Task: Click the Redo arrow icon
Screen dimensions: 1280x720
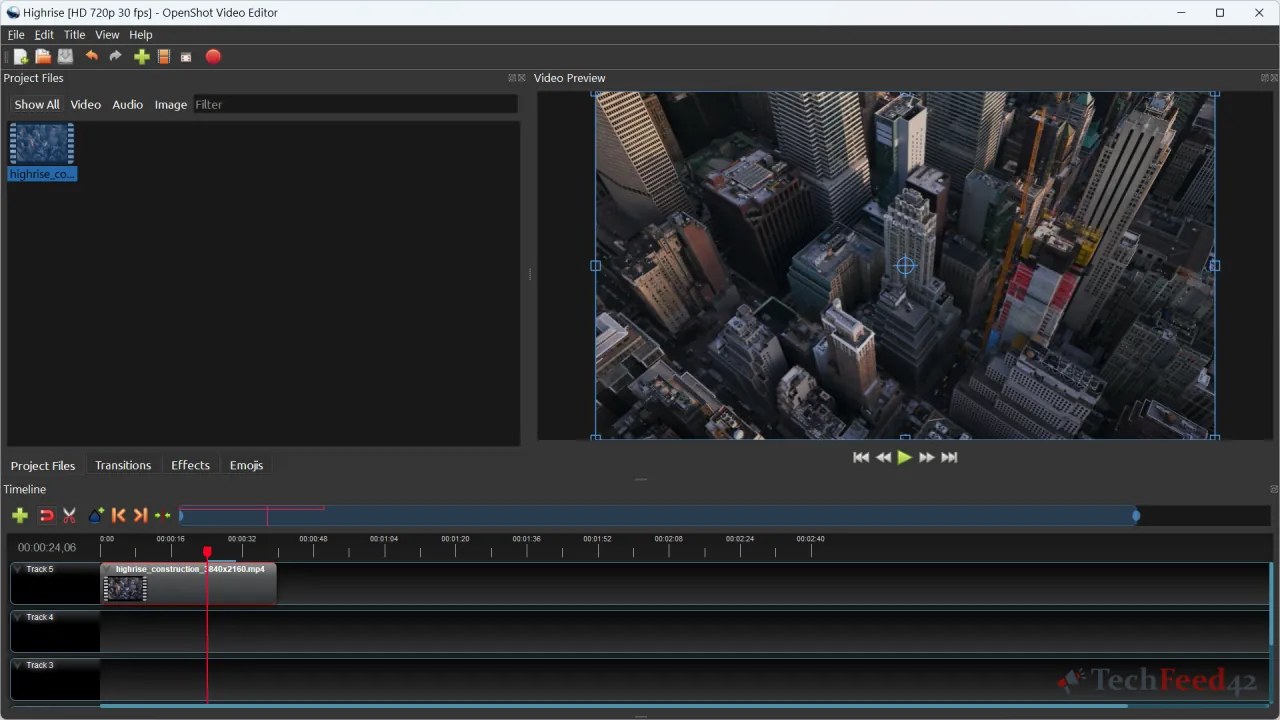Action: 116,57
